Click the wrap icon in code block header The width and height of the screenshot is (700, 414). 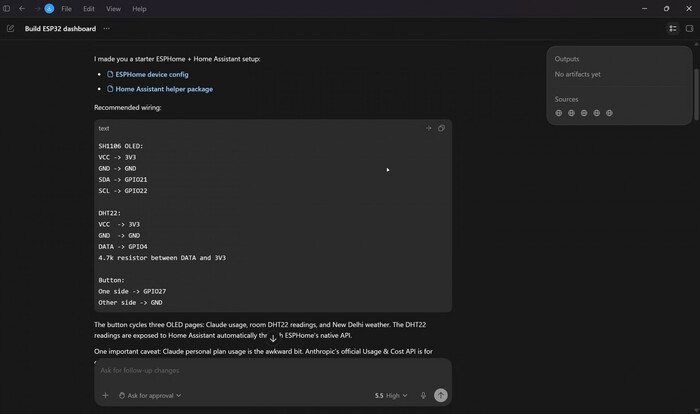click(x=429, y=128)
